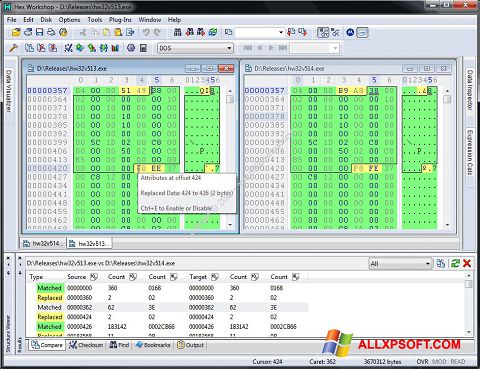Click the red X clear results icon
The image size is (480, 369).
pyautogui.click(x=467, y=263)
